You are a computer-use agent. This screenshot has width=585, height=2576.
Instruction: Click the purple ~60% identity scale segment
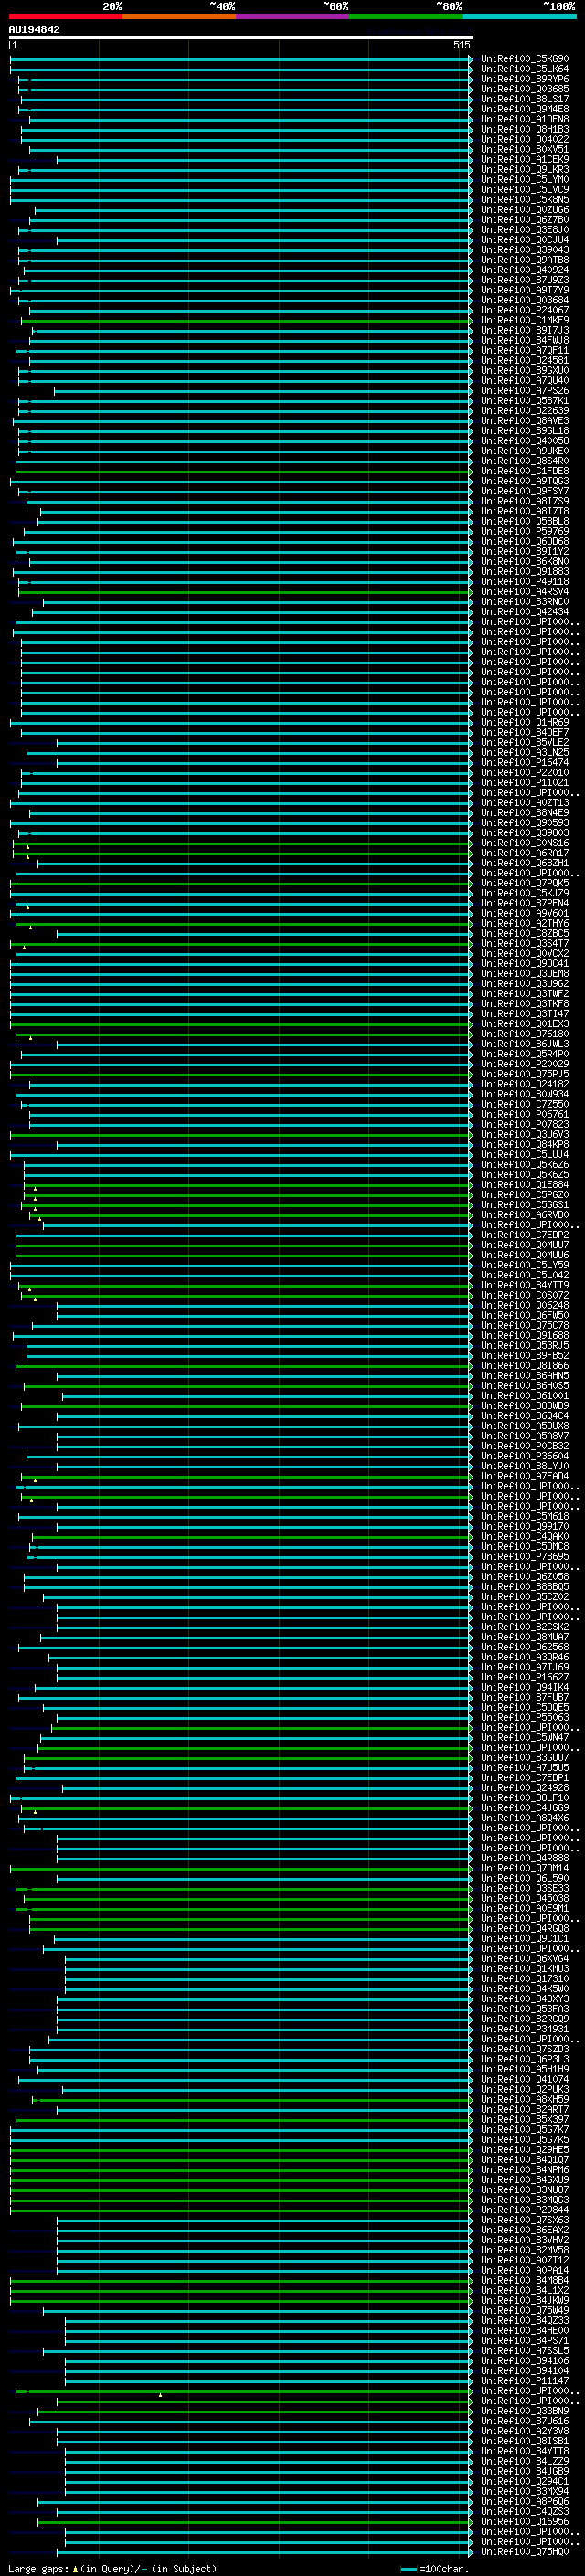(x=293, y=16)
